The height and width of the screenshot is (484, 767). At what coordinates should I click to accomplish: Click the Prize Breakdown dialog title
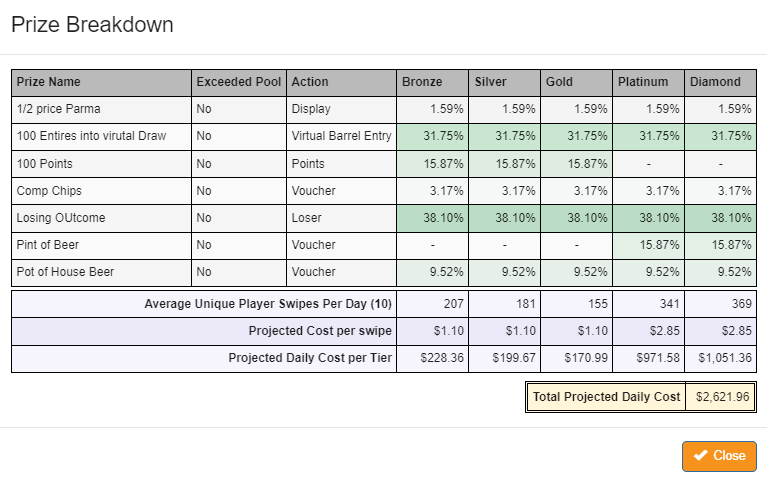(92, 25)
